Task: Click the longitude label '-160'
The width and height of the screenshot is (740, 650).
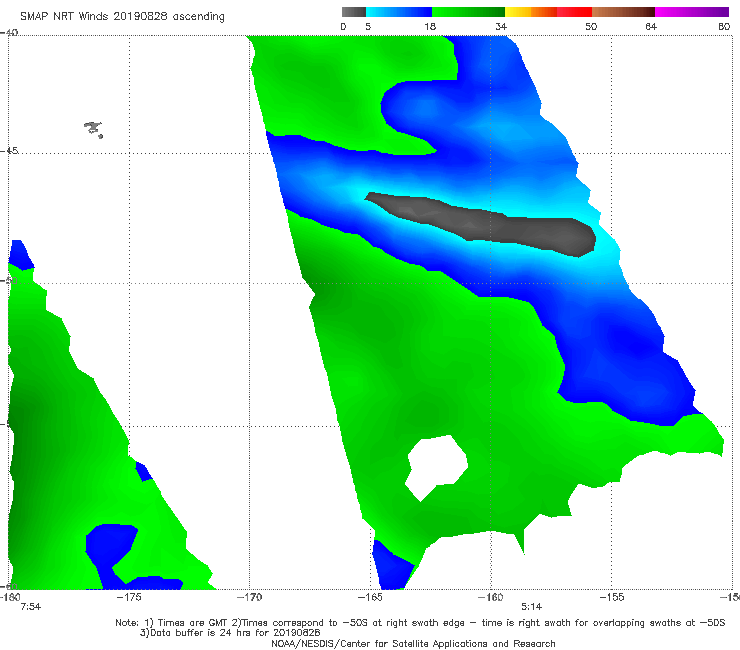Action: [x=491, y=597]
